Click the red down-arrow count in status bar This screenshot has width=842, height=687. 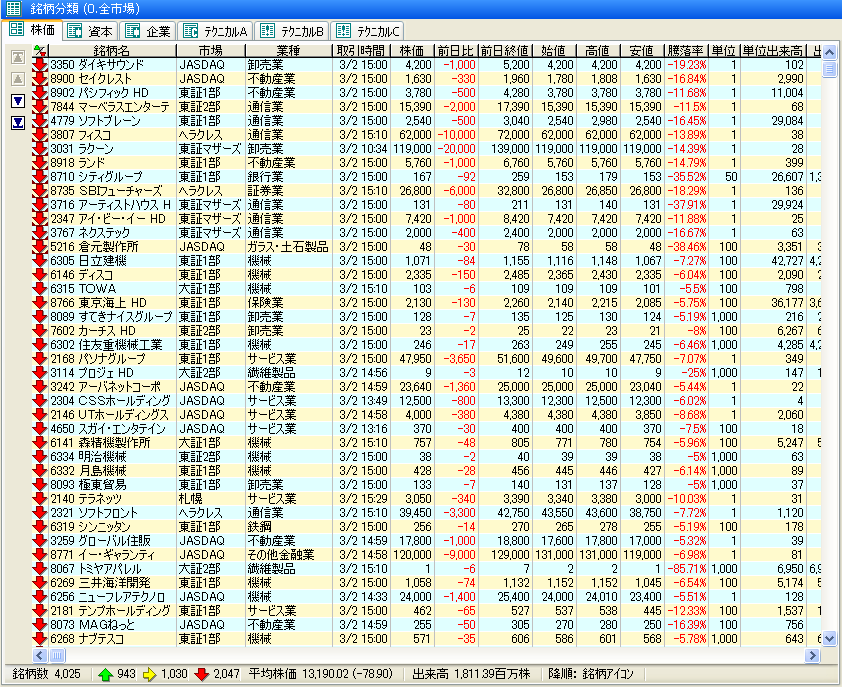tap(220, 673)
